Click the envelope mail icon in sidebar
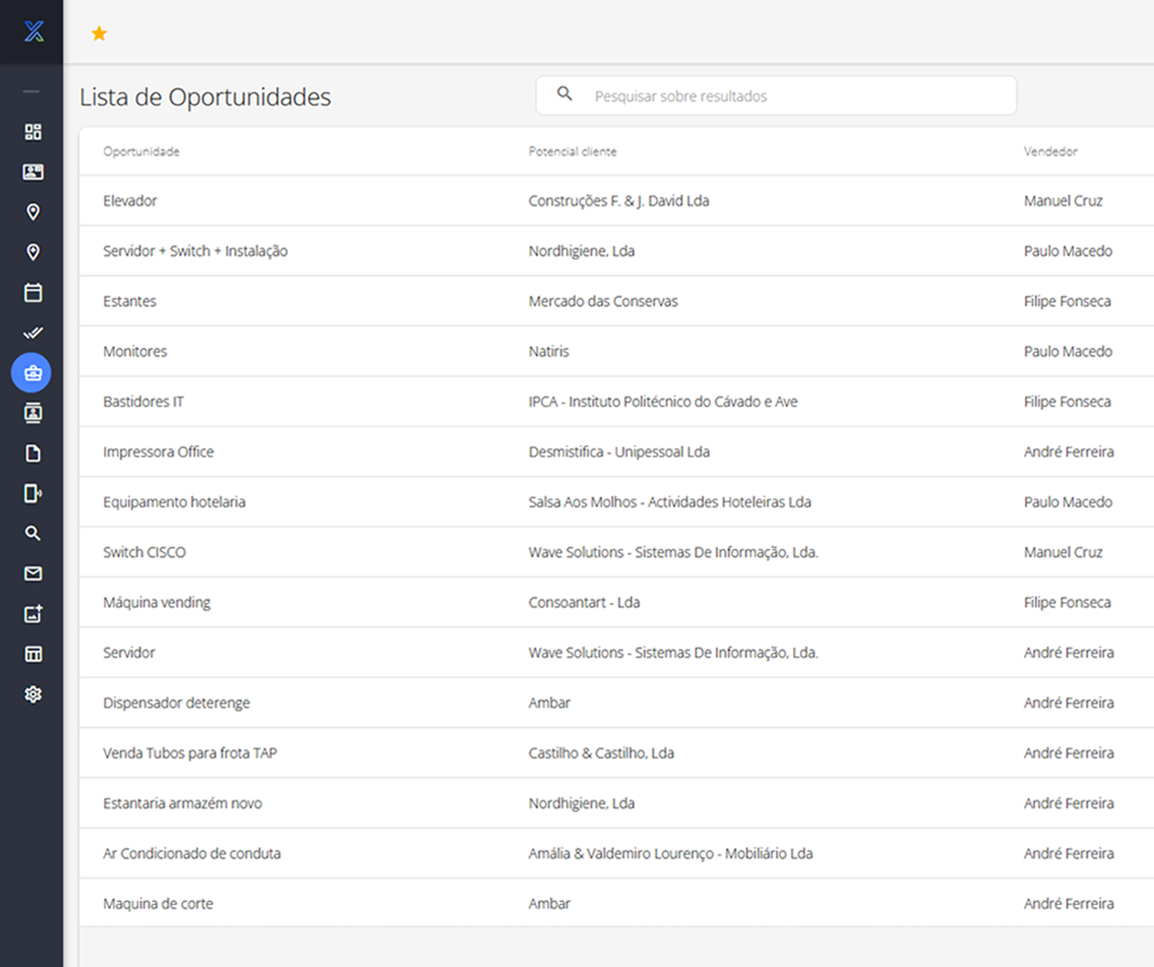 pyautogui.click(x=33, y=574)
